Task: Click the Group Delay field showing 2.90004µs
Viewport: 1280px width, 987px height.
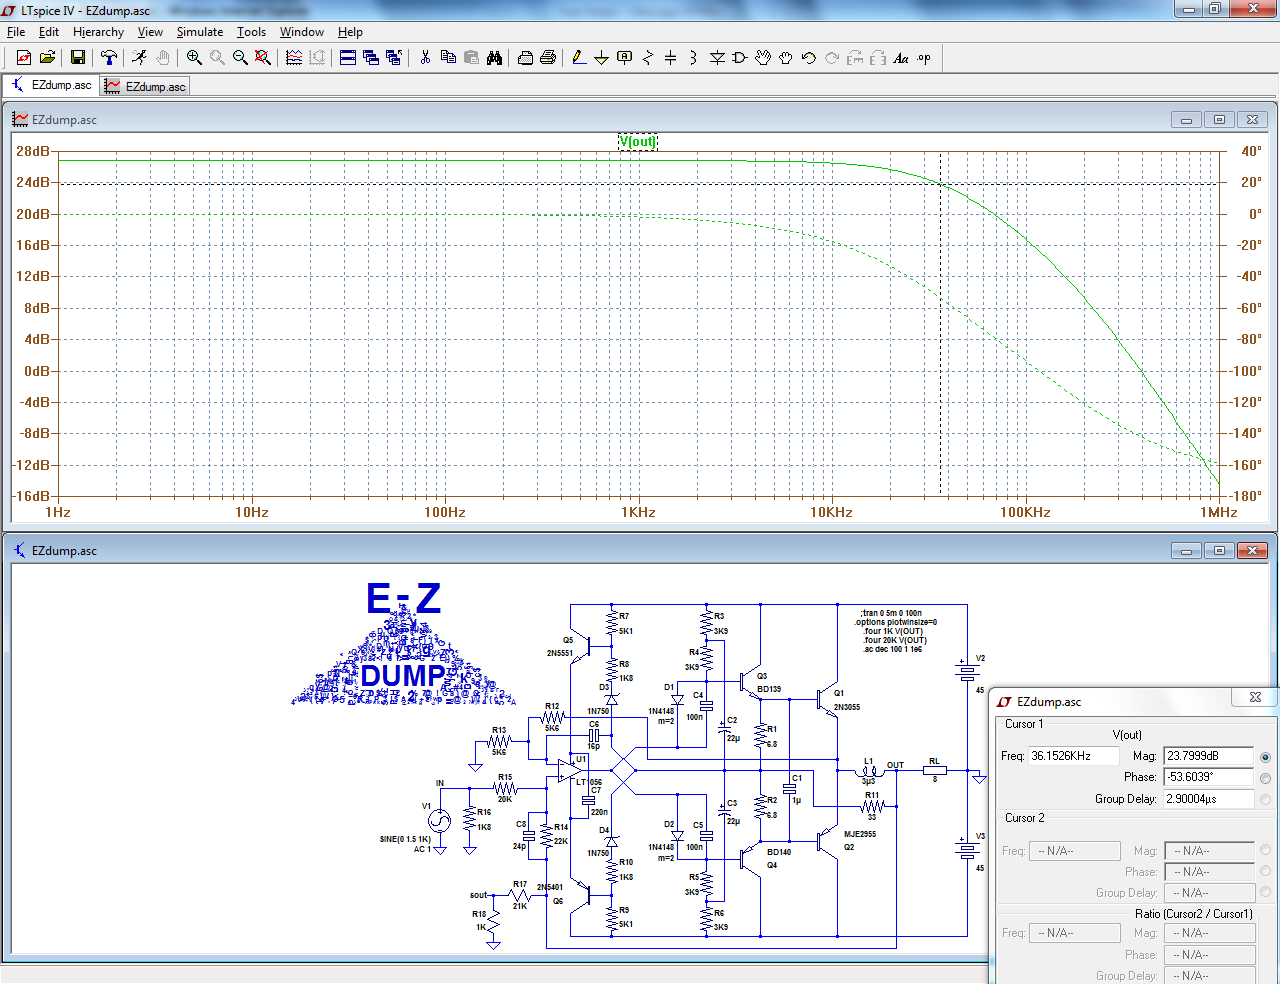Action: point(1209,799)
